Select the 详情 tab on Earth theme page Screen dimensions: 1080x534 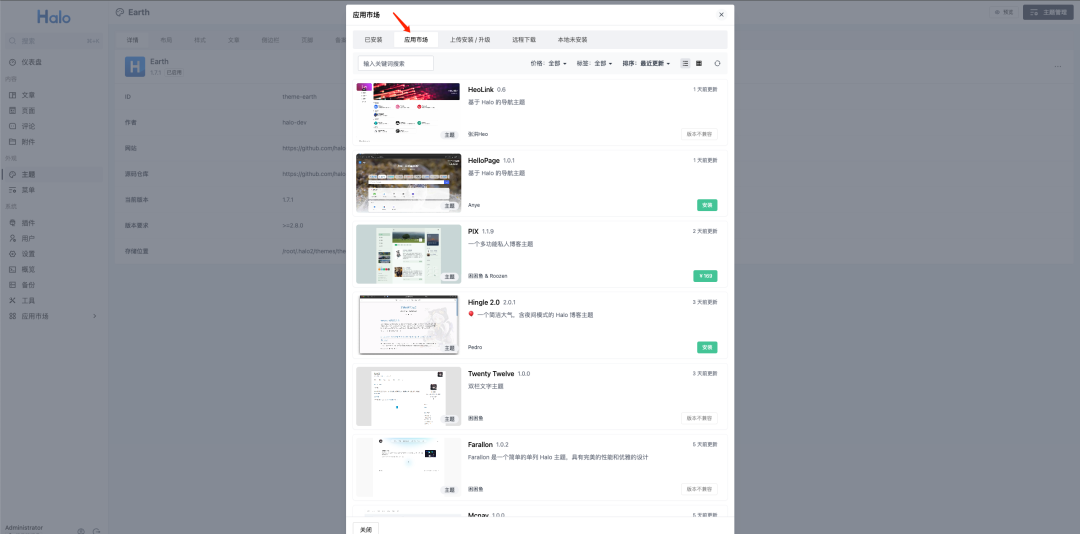coord(132,40)
